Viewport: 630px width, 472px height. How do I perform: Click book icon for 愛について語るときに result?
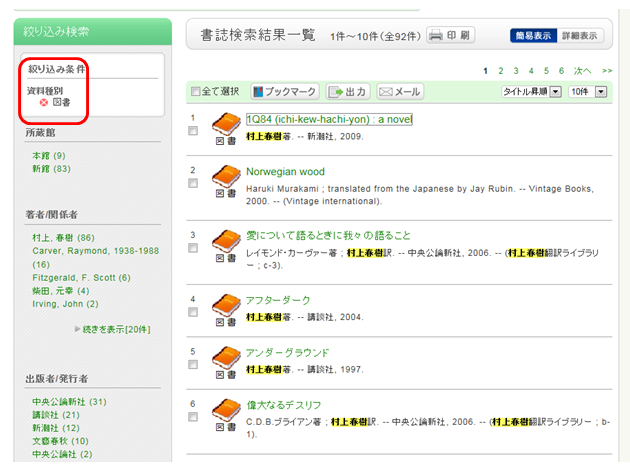pos(226,241)
